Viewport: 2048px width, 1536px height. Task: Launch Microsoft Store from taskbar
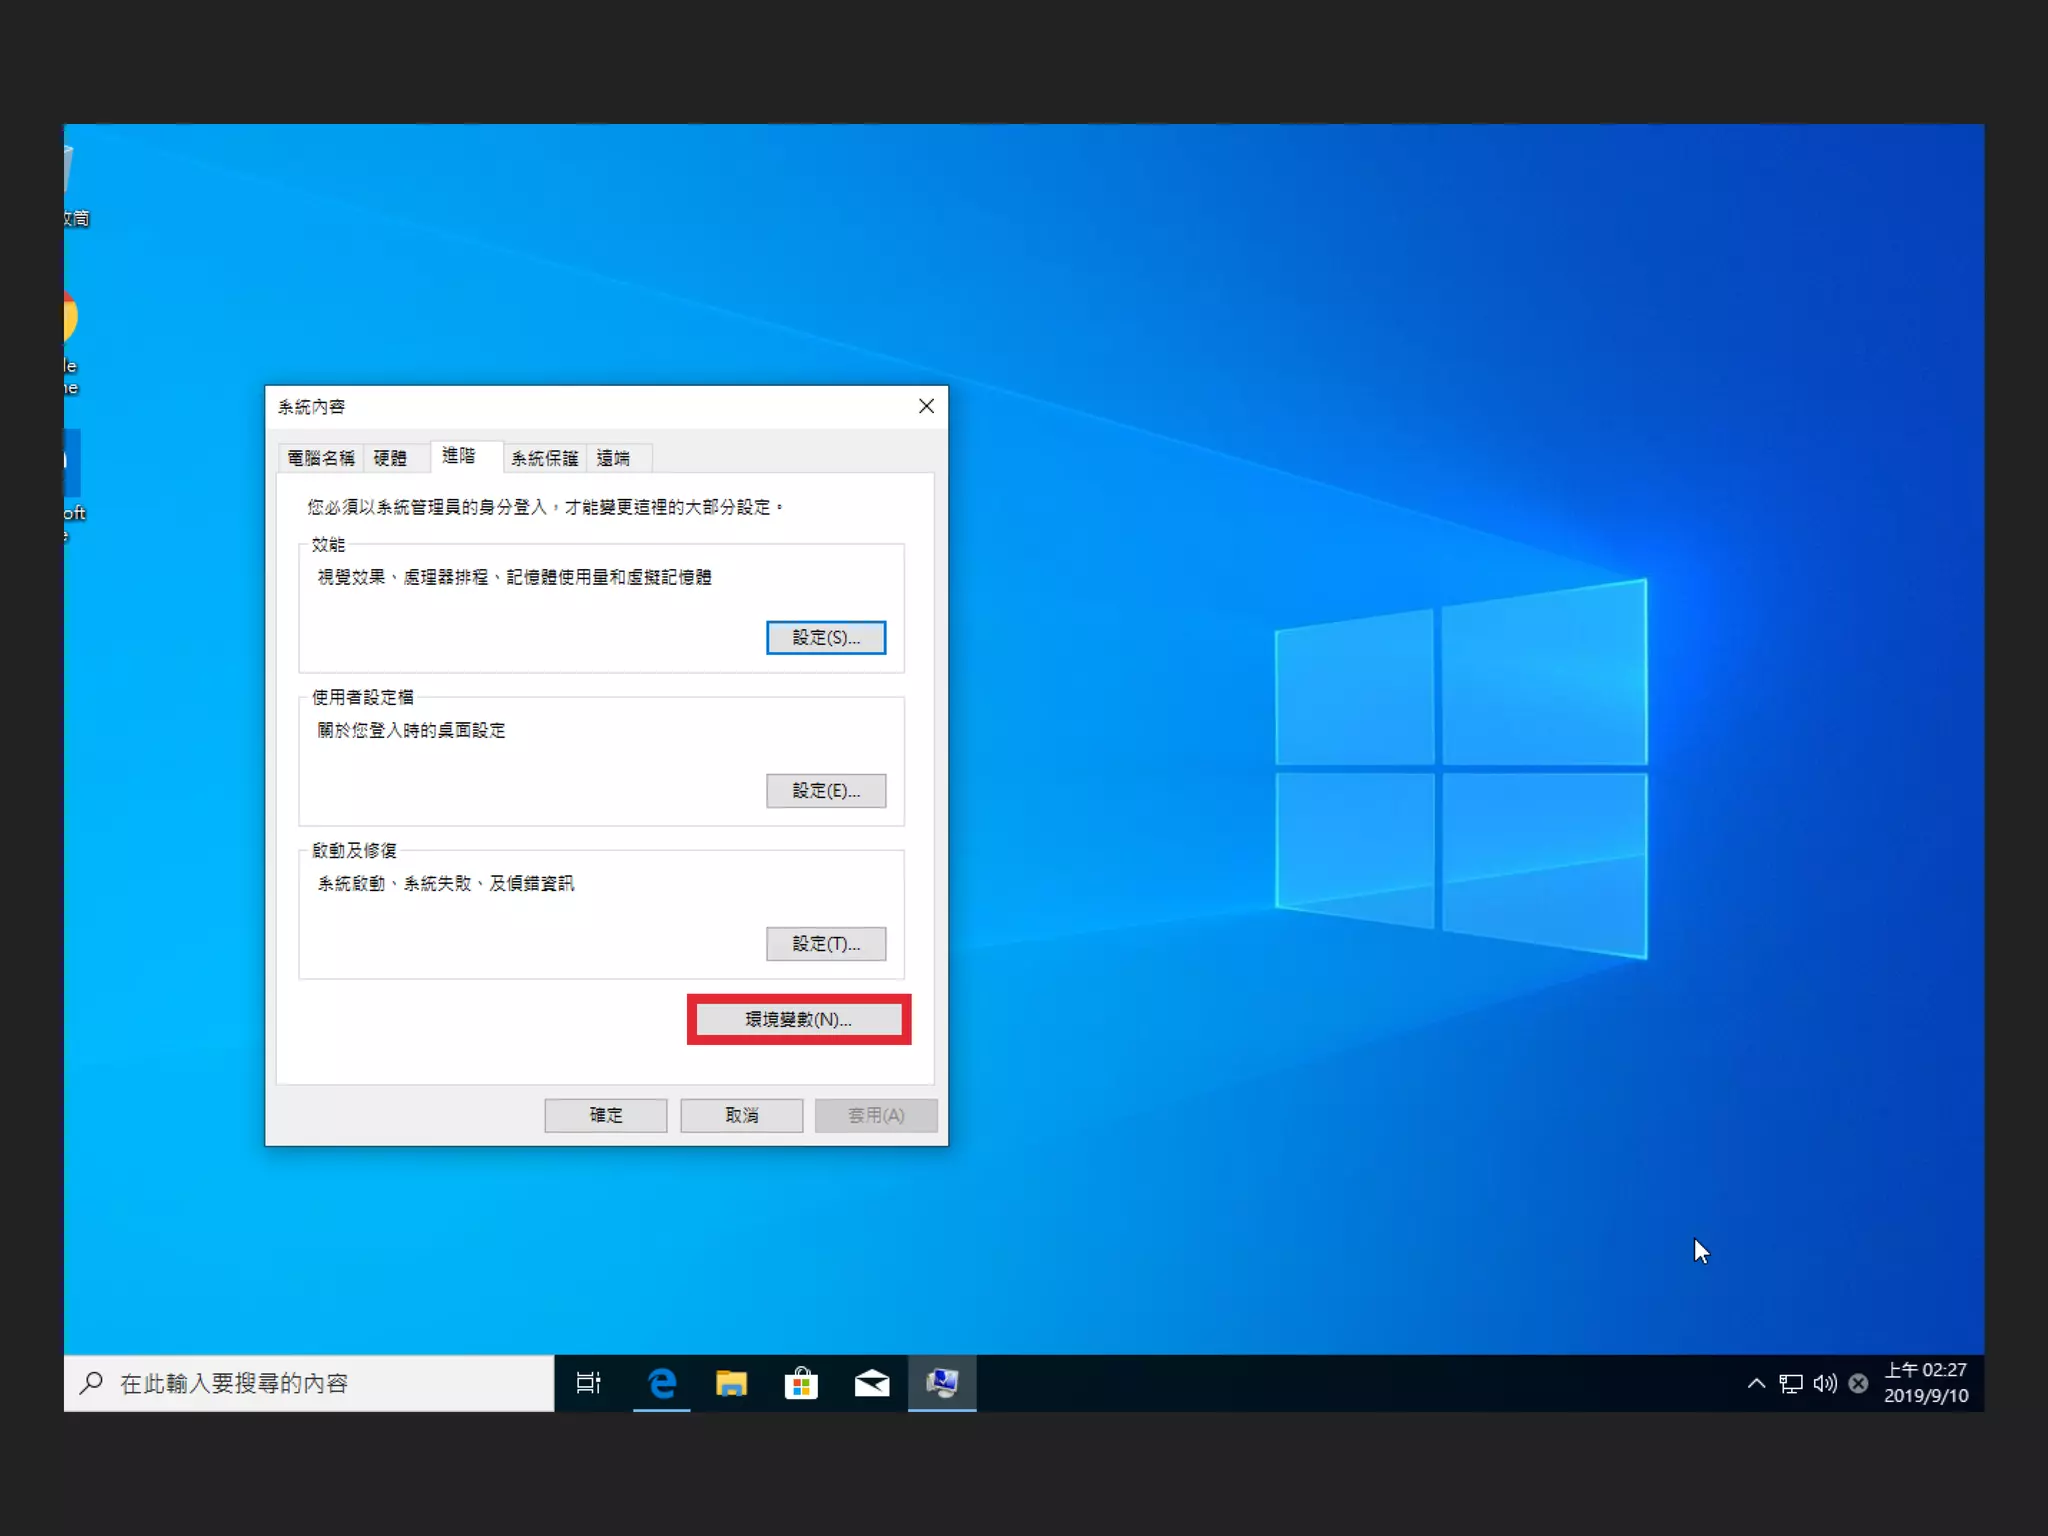[x=801, y=1383]
